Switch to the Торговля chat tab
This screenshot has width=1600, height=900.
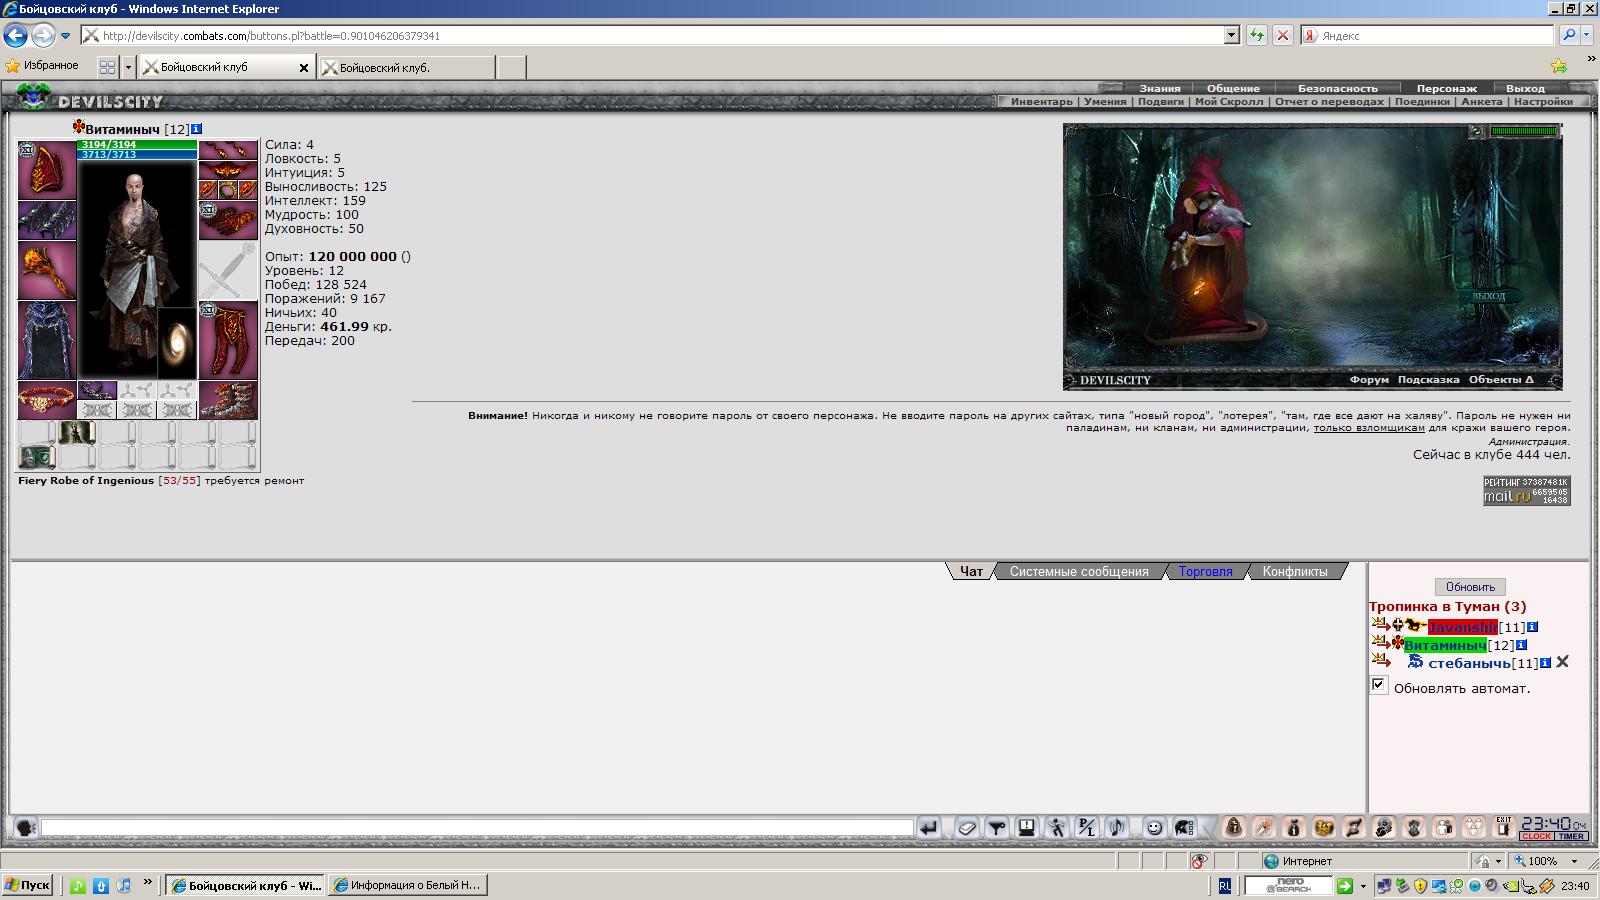click(1205, 572)
